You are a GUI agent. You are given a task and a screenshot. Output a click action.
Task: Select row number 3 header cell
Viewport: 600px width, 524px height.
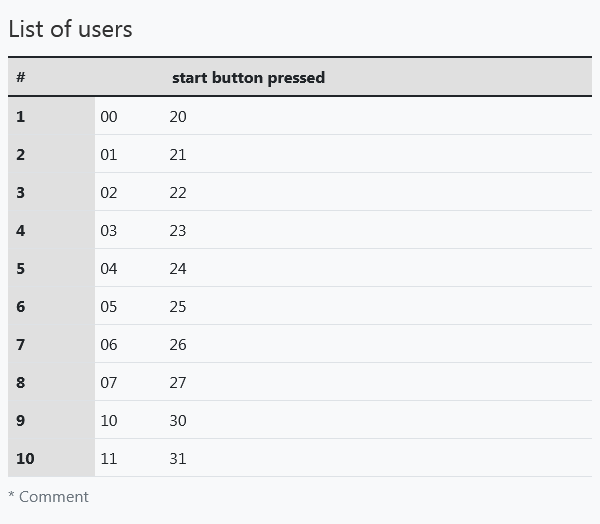[51, 192]
